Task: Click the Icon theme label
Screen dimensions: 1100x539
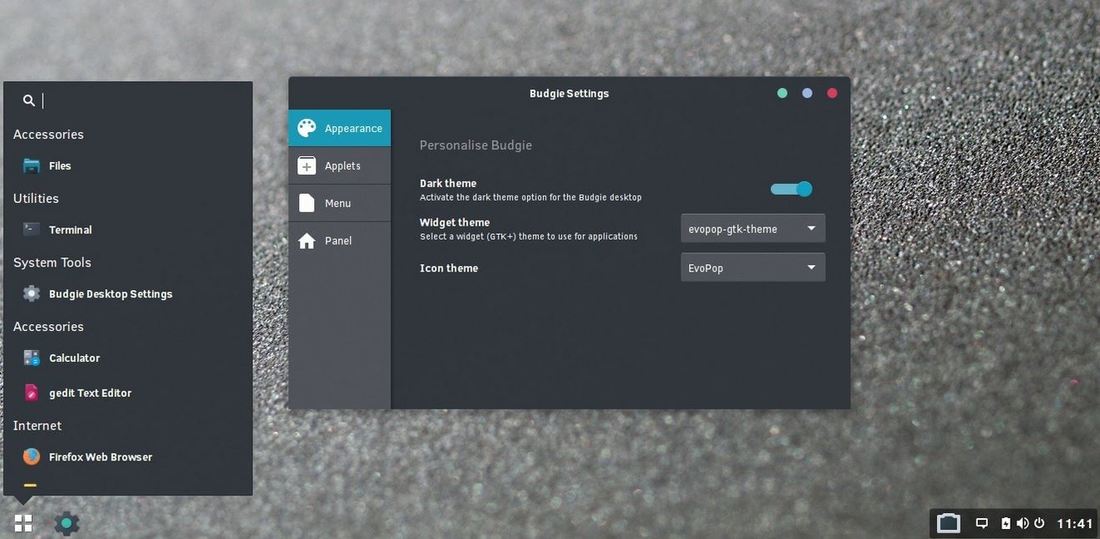Action: point(449,268)
